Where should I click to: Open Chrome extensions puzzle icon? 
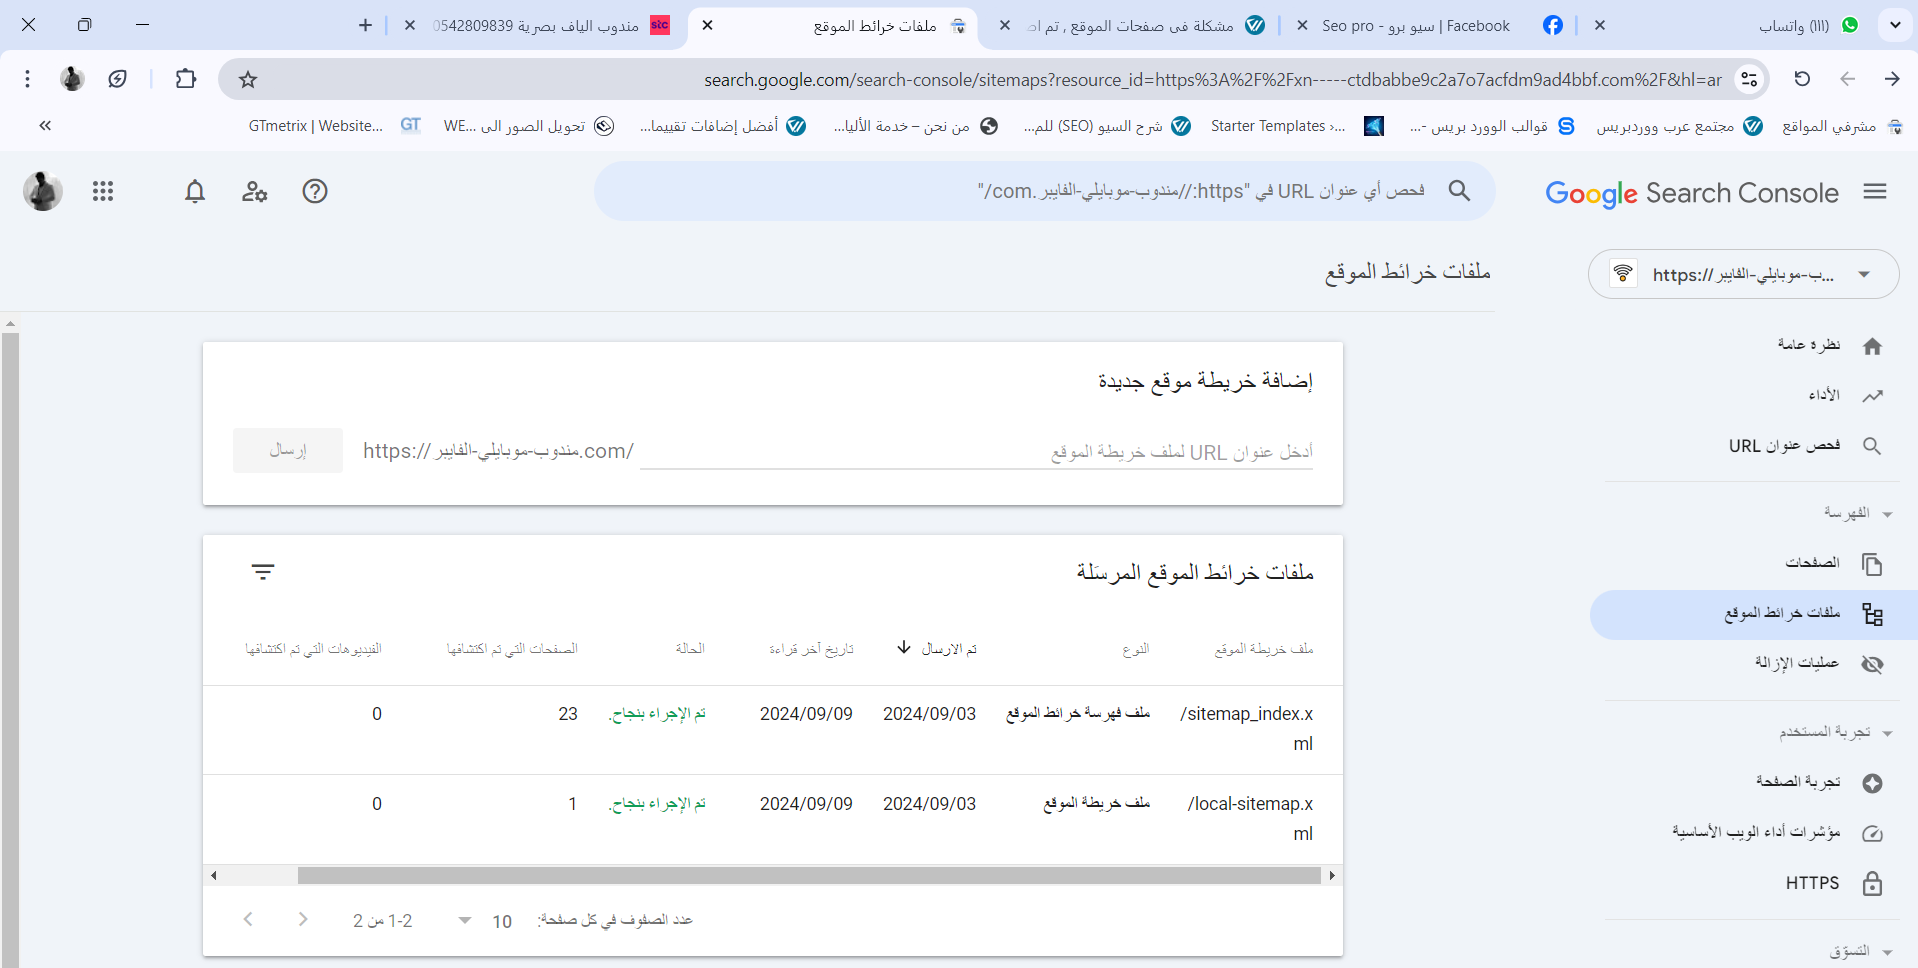click(x=186, y=79)
